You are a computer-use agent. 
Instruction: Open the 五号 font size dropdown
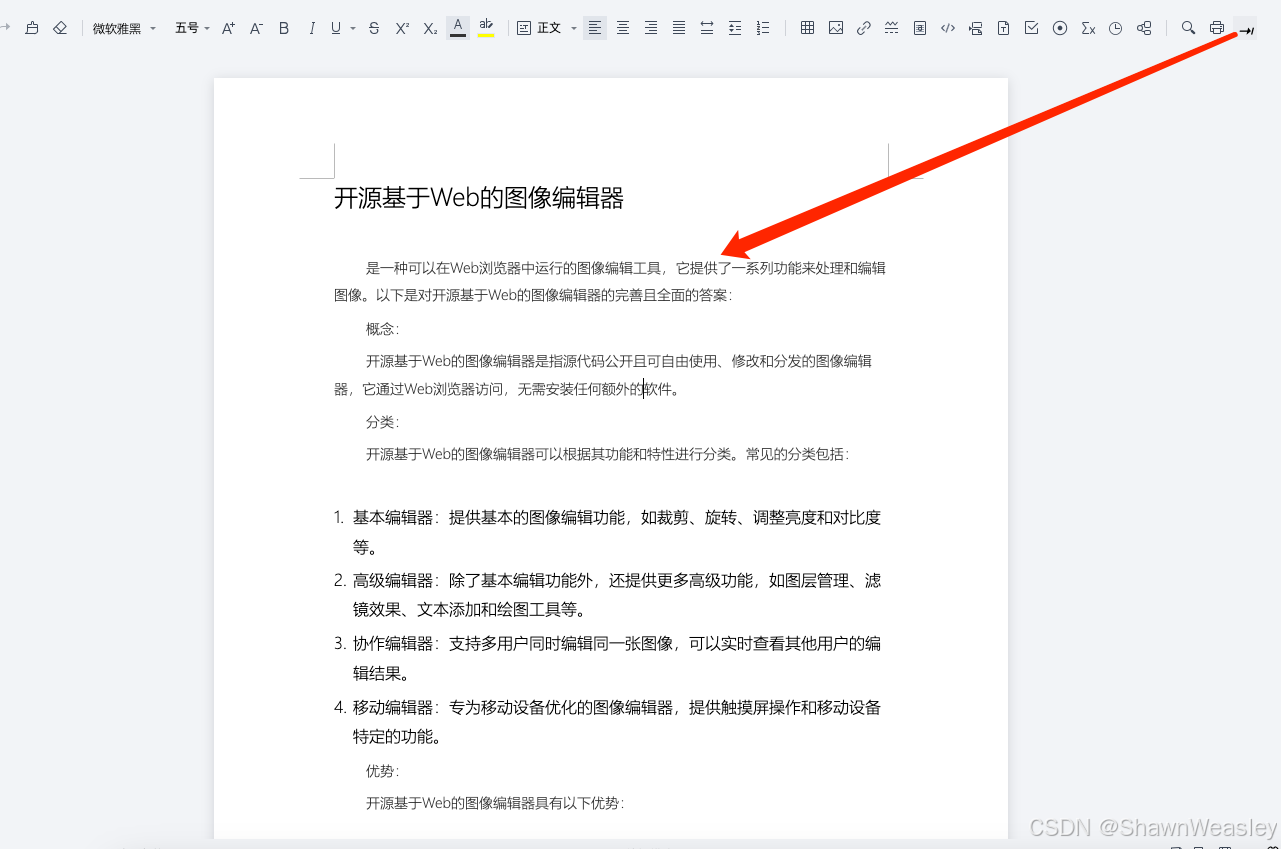pos(192,28)
